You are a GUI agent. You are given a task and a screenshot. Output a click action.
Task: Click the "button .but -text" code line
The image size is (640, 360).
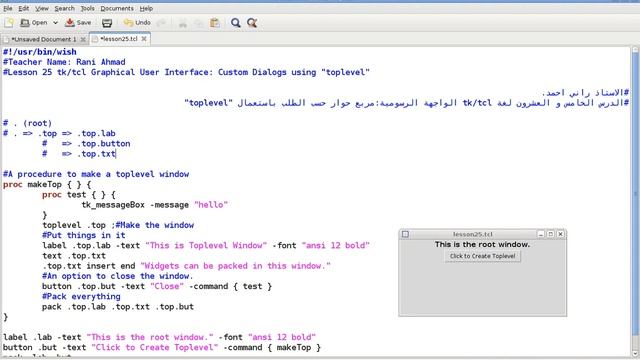(162, 348)
